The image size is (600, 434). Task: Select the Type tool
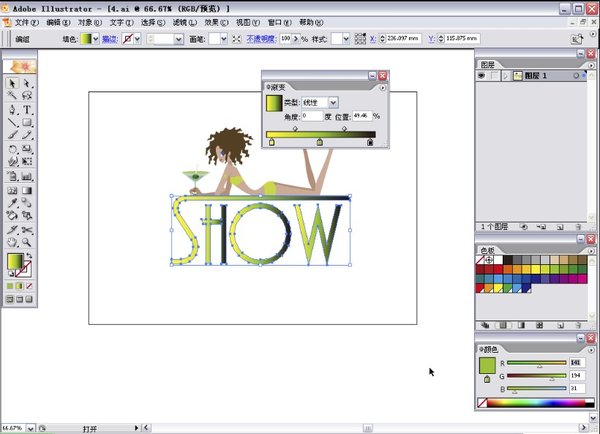click(26, 109)
